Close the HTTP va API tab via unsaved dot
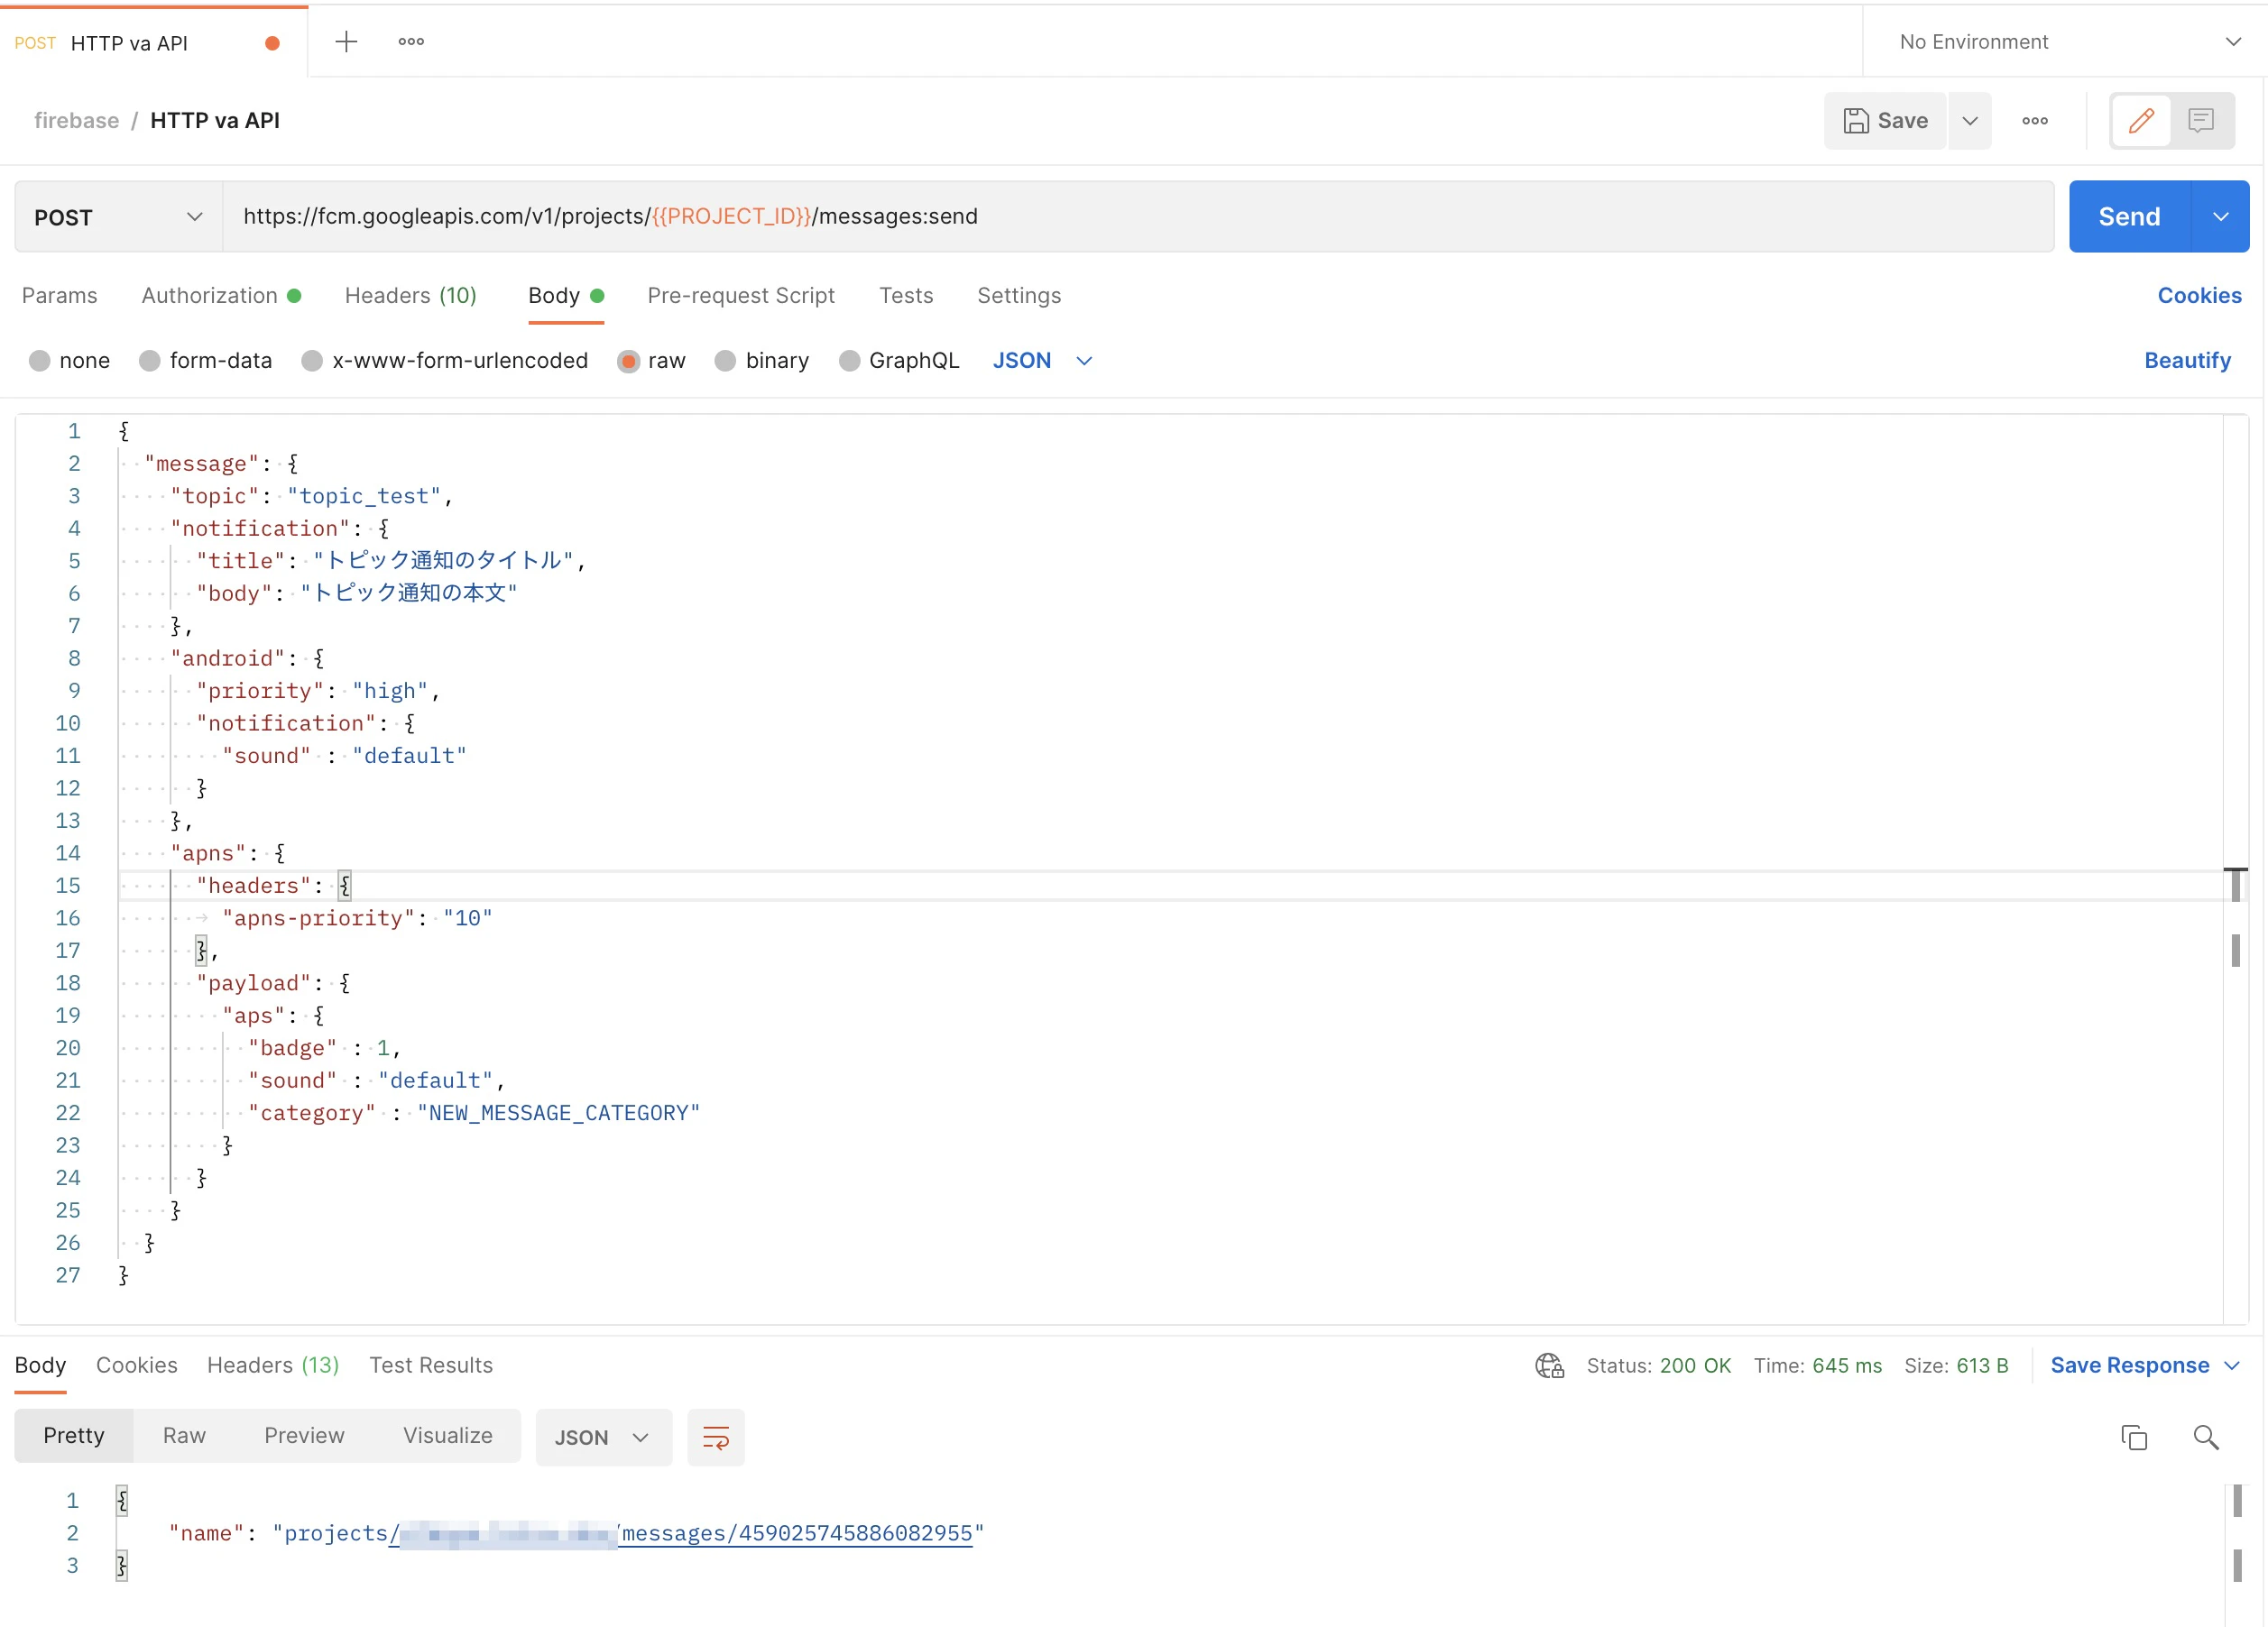The width and height of the screenshot is (2268, 1627). (272, 43)
